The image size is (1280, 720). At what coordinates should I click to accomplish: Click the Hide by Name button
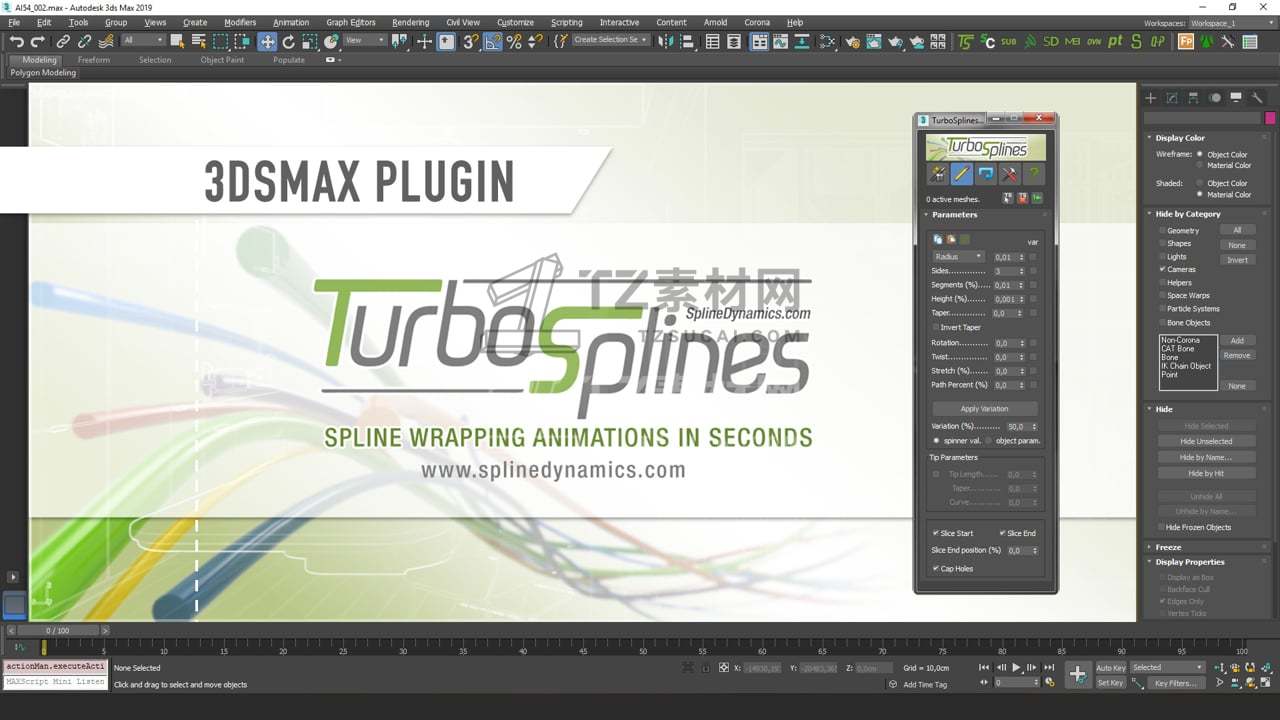1206,457
